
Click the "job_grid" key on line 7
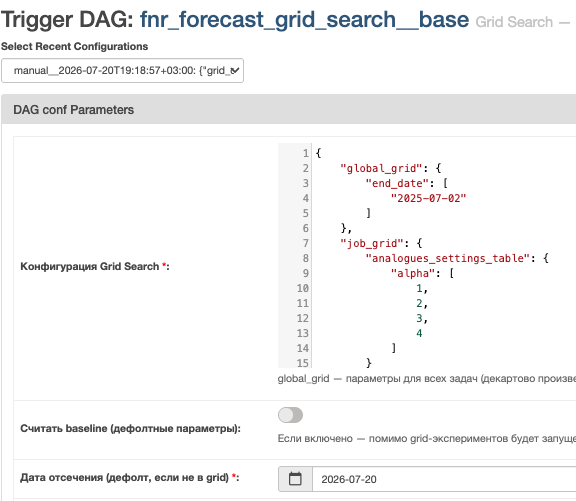point(372,243)
